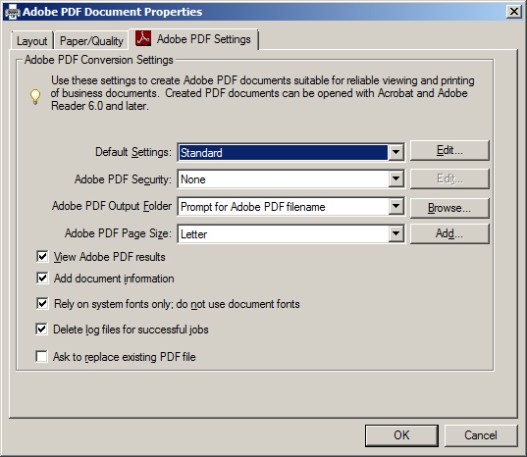Viewport: 527px width, 457px height.
Task: Expand the Adobe PDF Security dropdown arrow
Action: (396, 179)
